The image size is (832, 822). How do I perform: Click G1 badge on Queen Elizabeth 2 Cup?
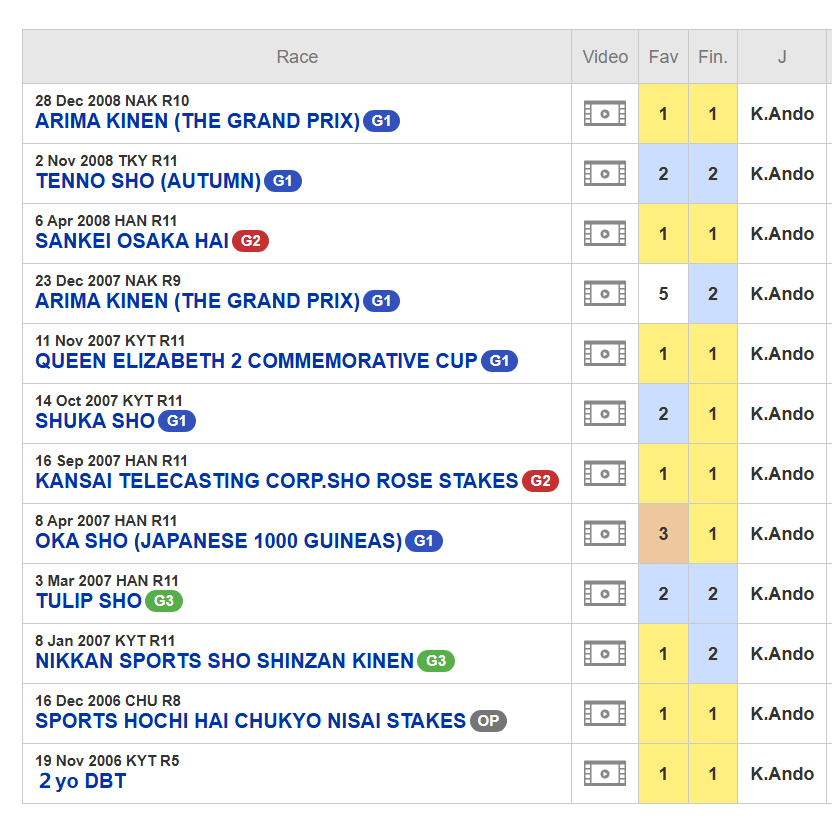pyautogui.click(x=499, y=361)
